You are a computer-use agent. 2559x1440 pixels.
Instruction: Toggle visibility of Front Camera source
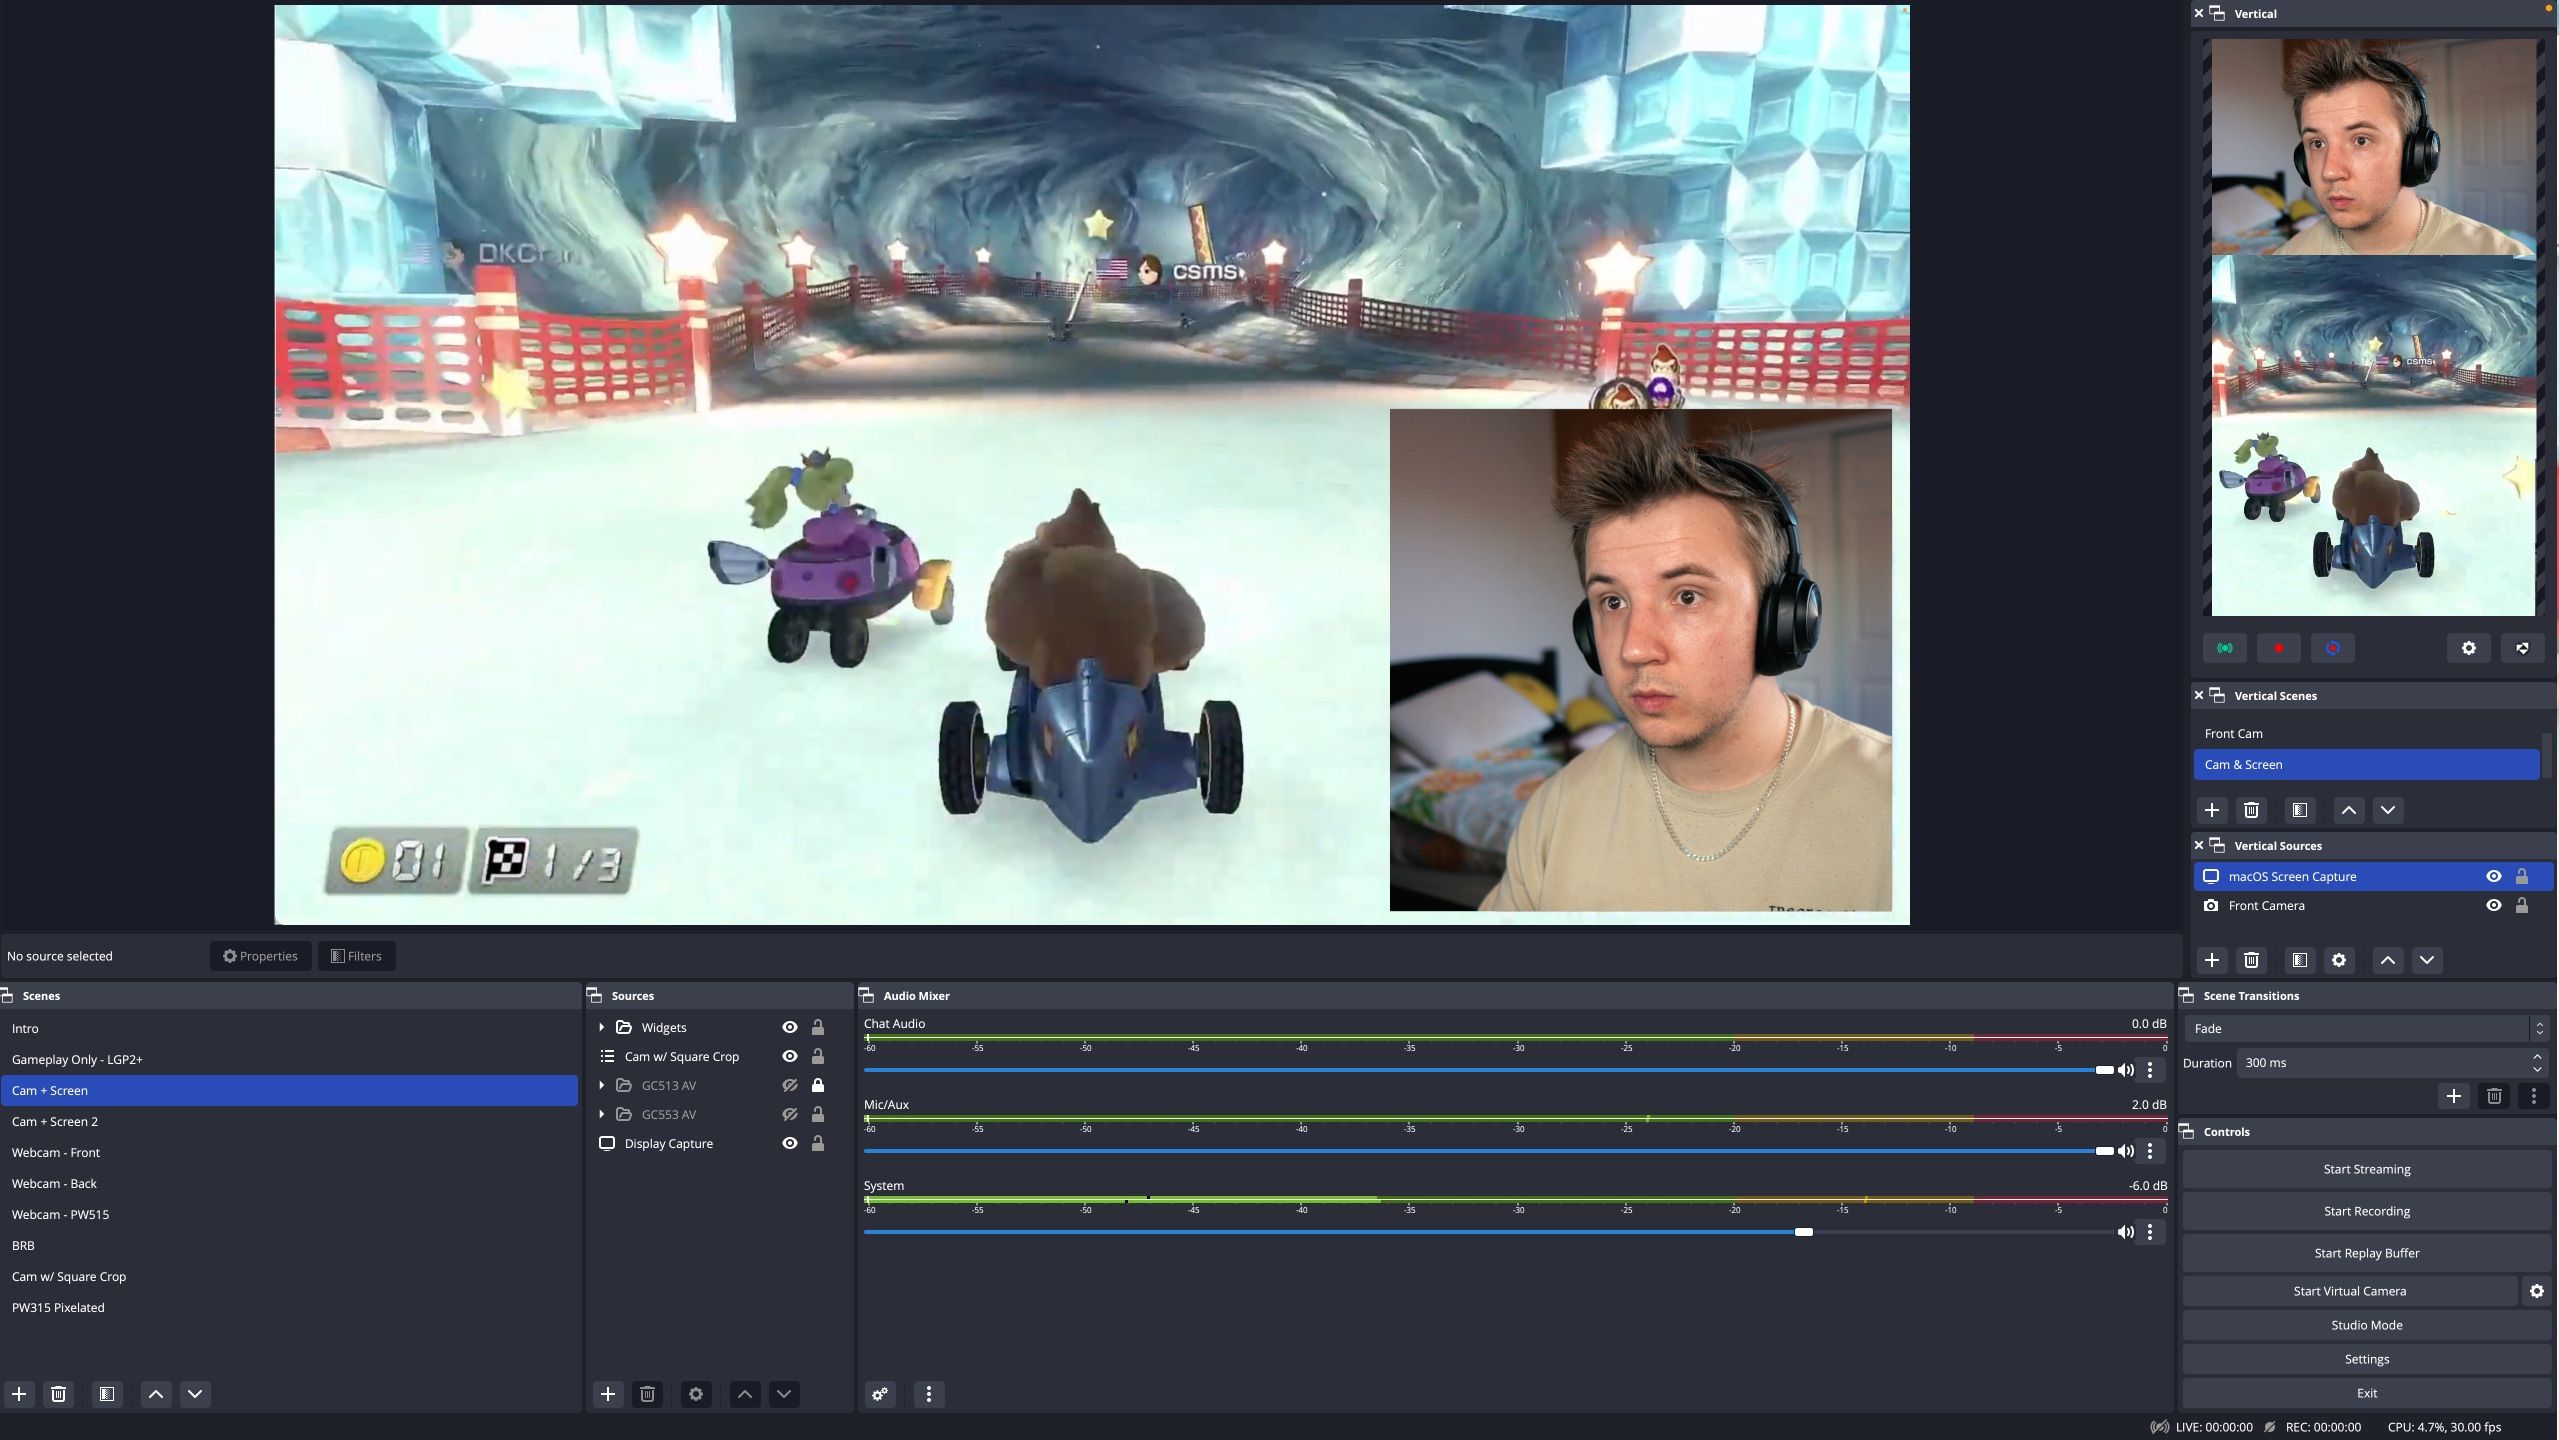click(2493, 905)
